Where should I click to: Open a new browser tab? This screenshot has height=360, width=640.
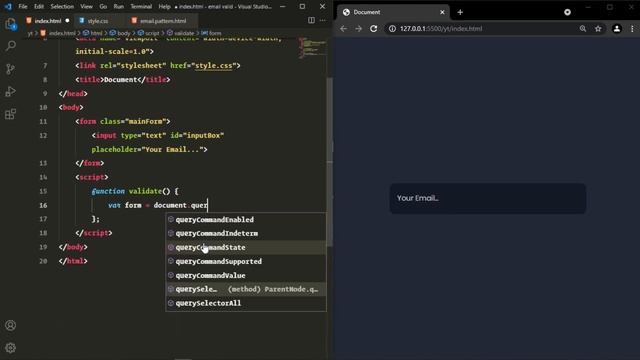(460, 12)
